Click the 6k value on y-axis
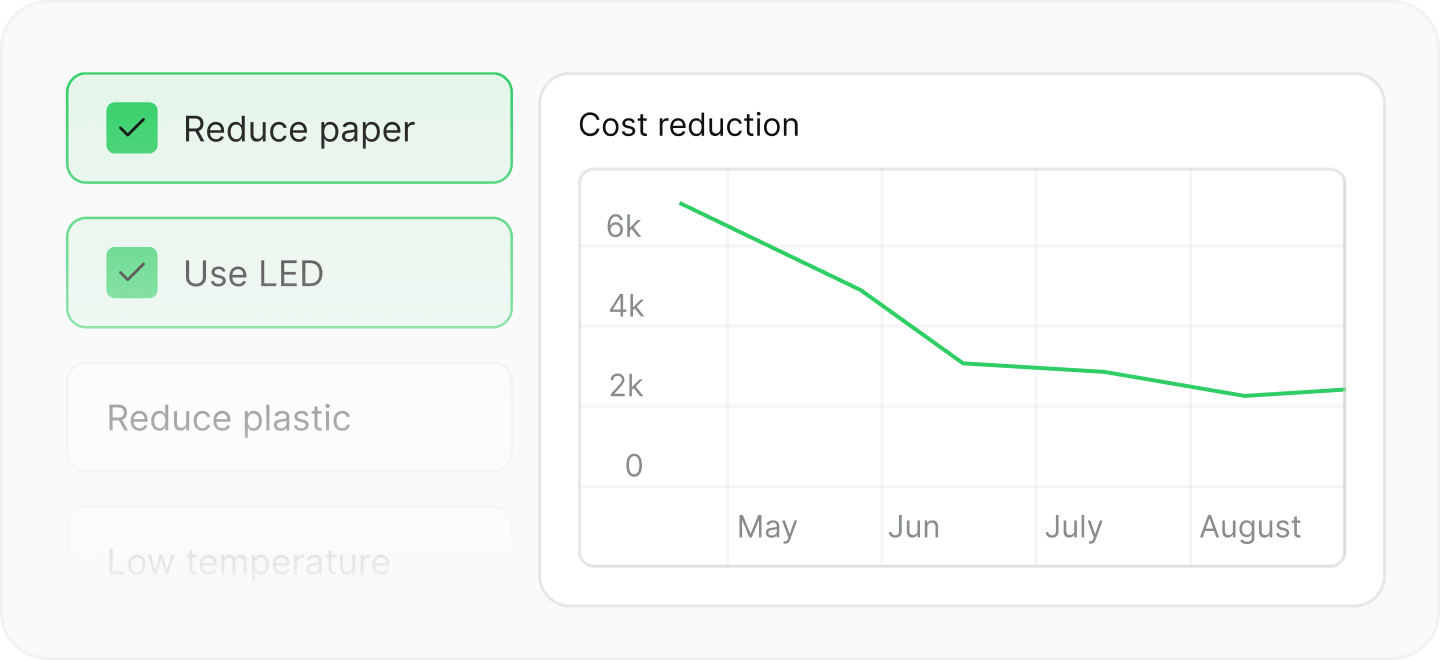Image resolution: width=1440 pixels, height=660 pixels. coord(624,227)
